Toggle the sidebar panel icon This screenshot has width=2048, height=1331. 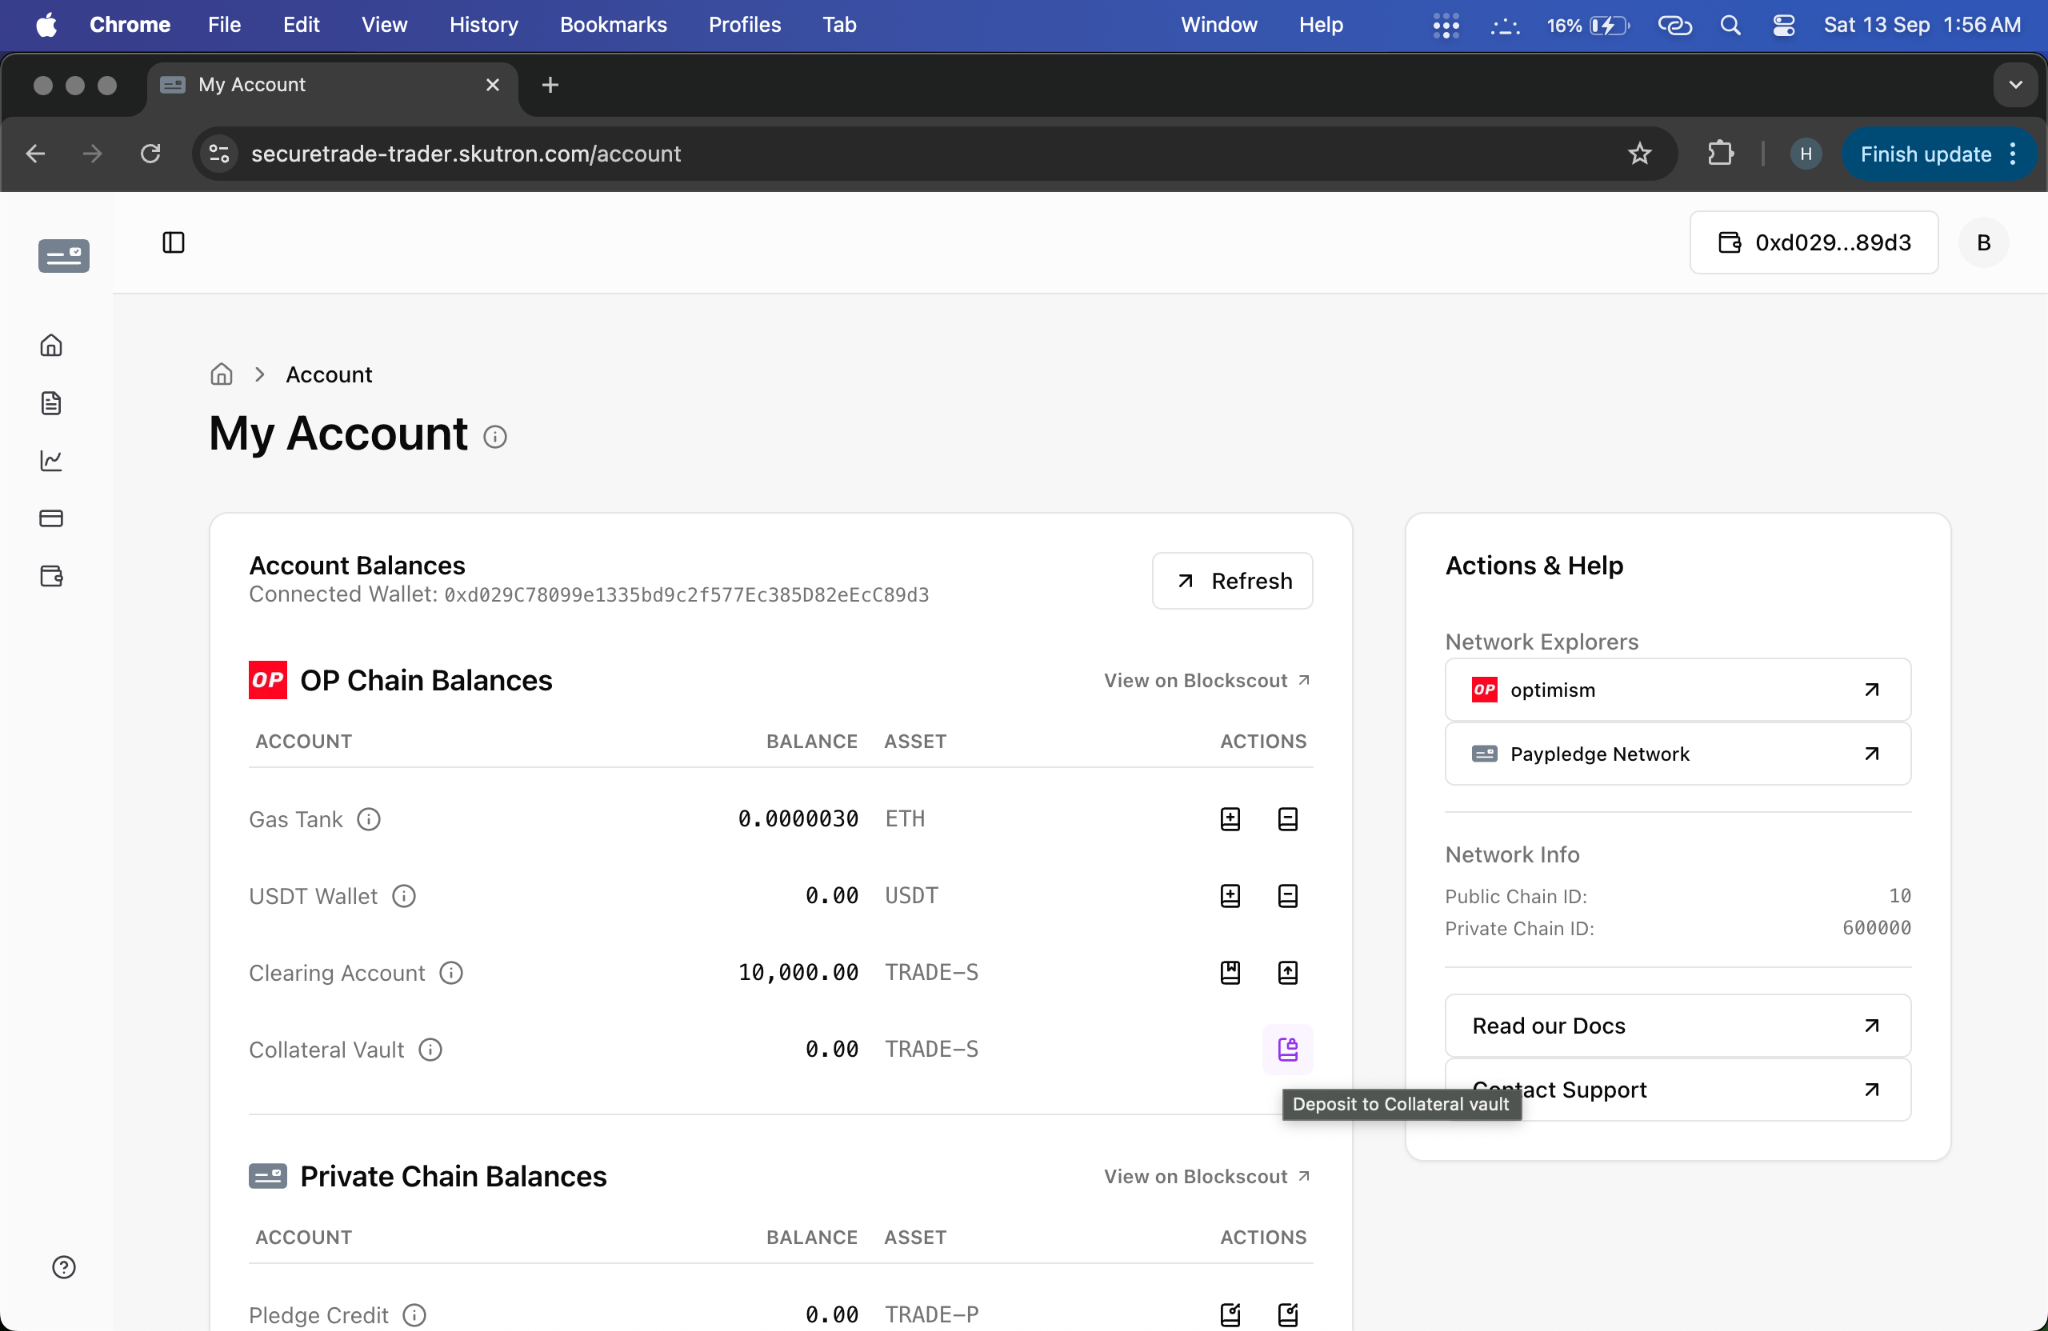pyautogui.click(x=173, y=243)
